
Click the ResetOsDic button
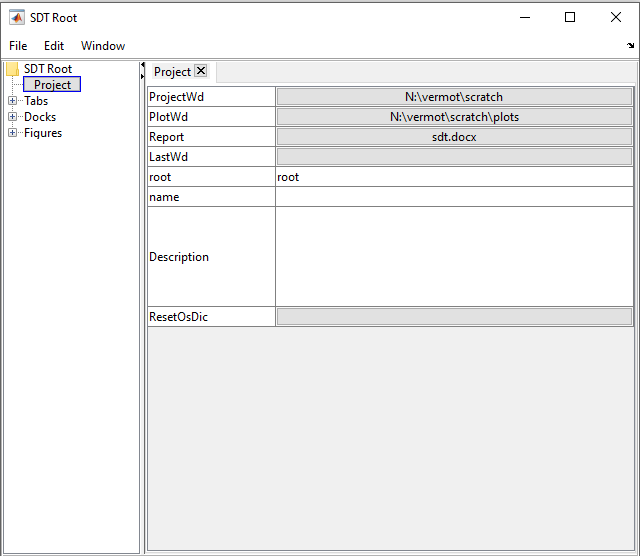[454, 317]
